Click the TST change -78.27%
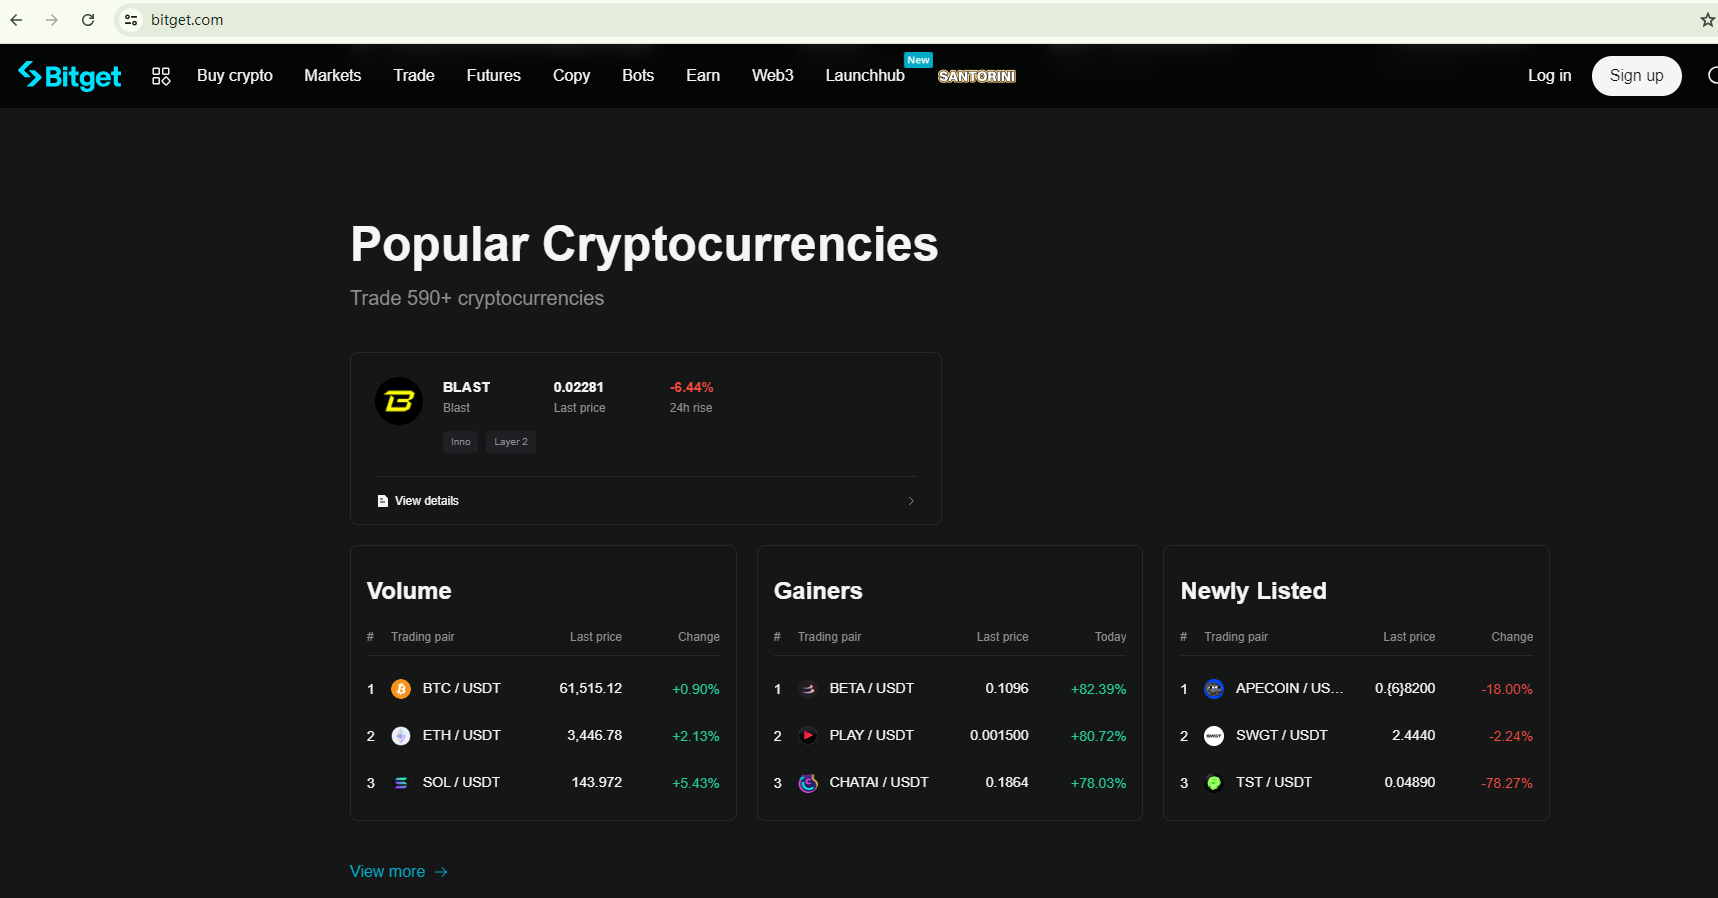The image size is (1718, 898). click(x=1507, y=784)
